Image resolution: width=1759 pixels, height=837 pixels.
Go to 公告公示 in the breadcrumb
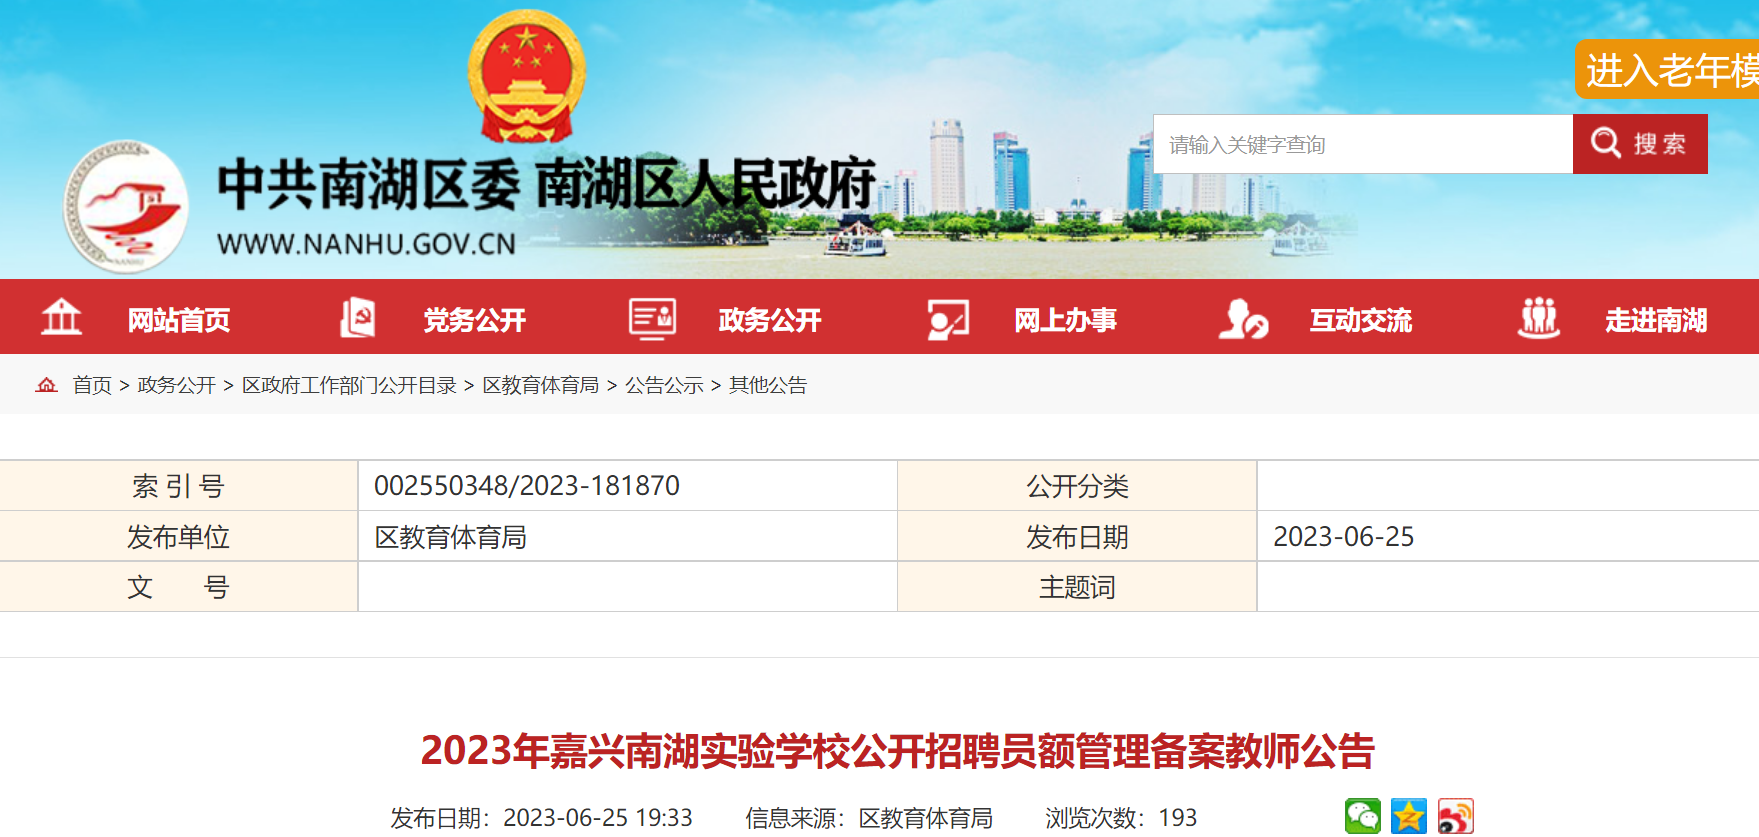[664, 385]
